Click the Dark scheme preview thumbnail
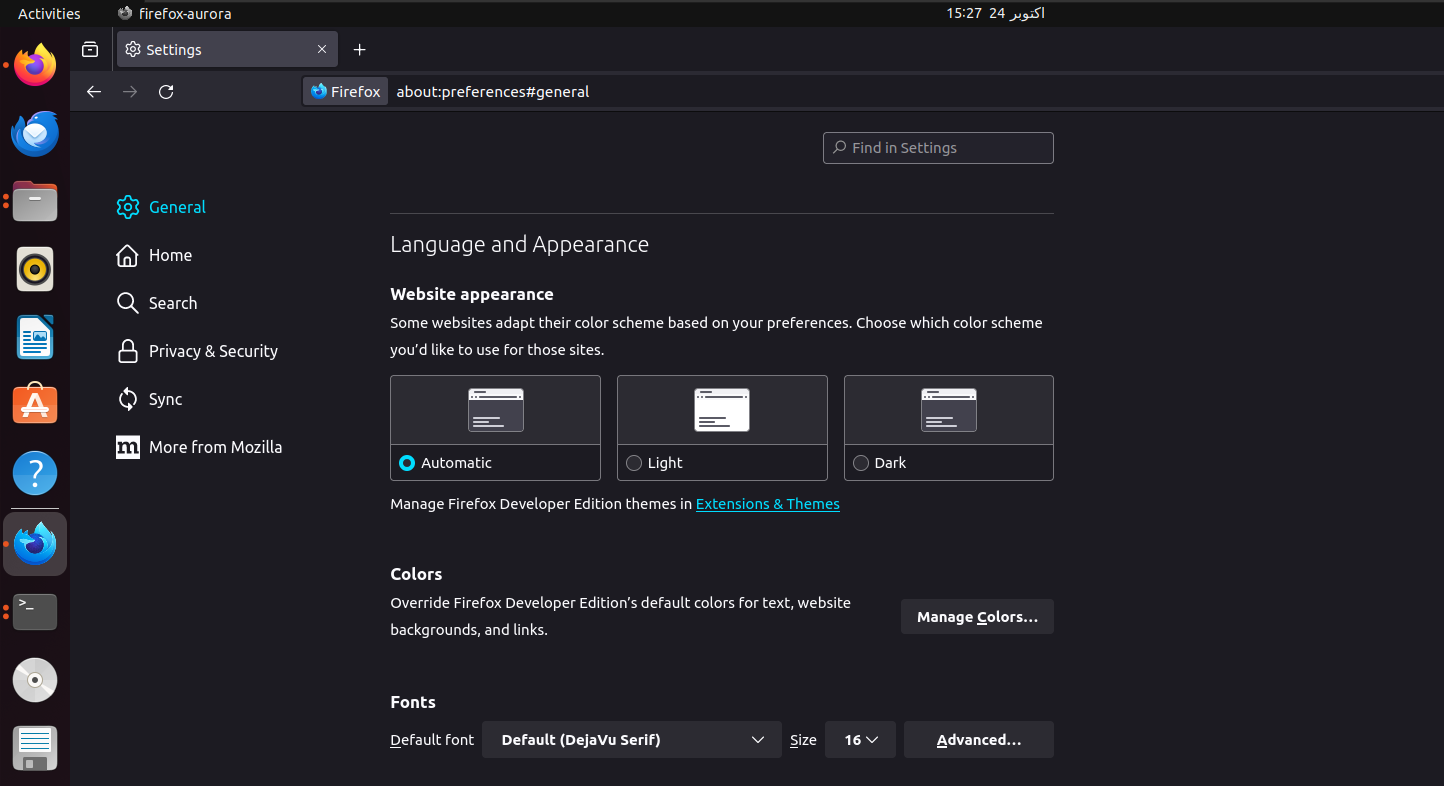The width and height of the screenshot is (1444, 786). (x=949, y=410)
